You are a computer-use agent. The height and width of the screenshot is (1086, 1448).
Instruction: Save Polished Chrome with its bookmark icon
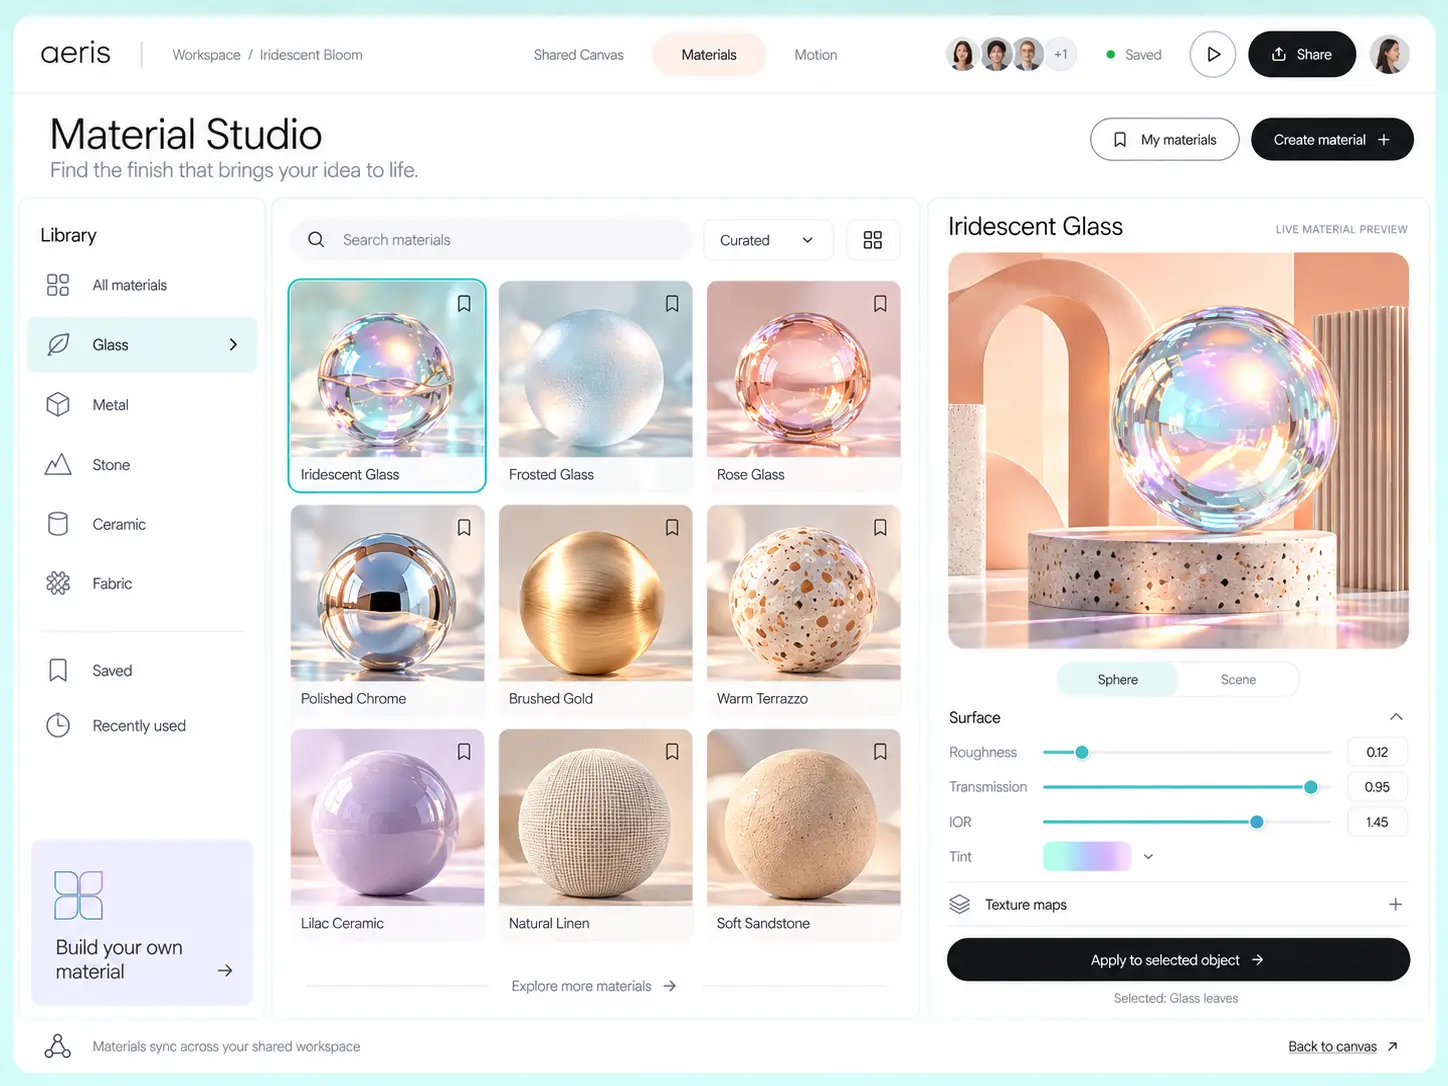click(464, 527)
